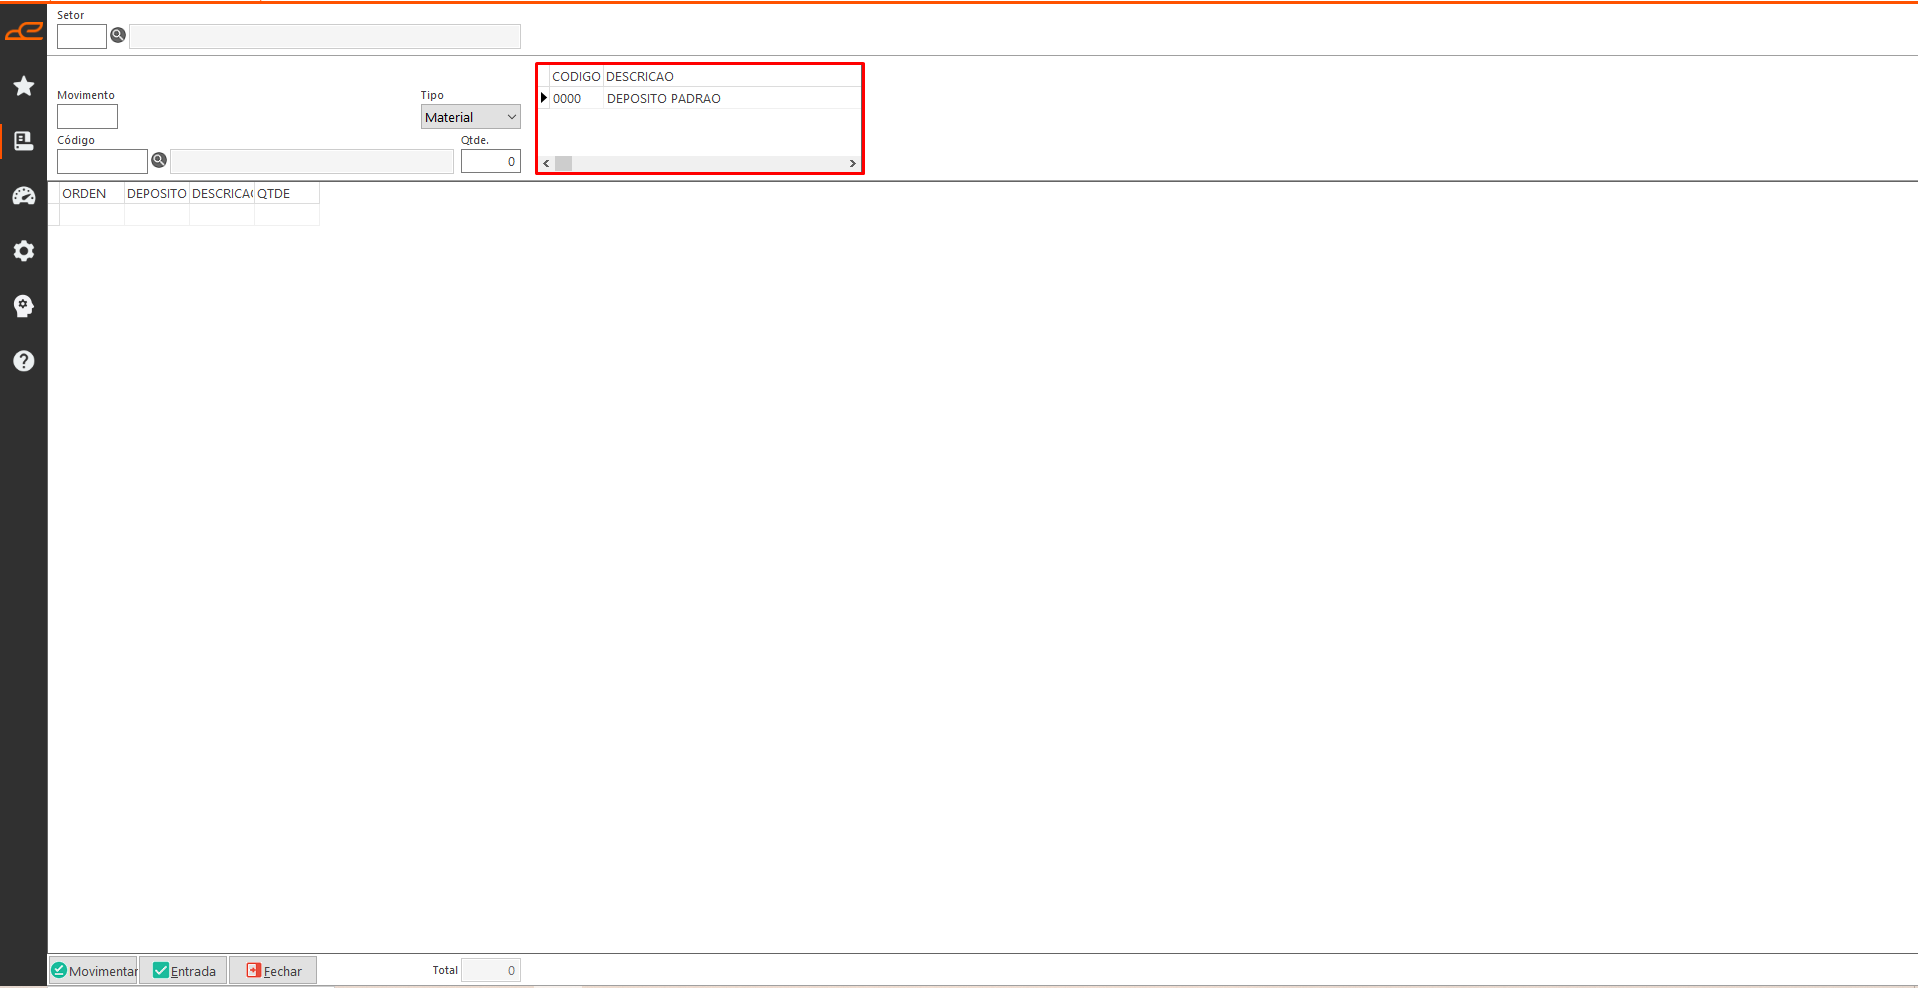Click the head-with-gear icon in sidebar

click(24, 306)
